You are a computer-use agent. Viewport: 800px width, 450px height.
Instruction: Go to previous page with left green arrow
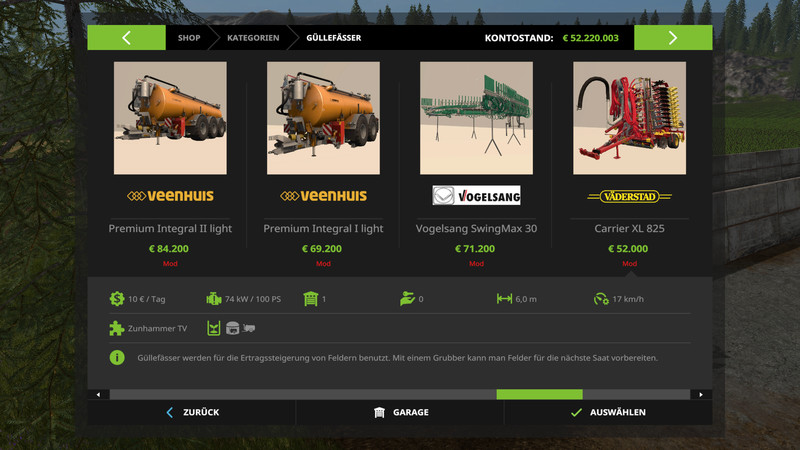point(127,38)
